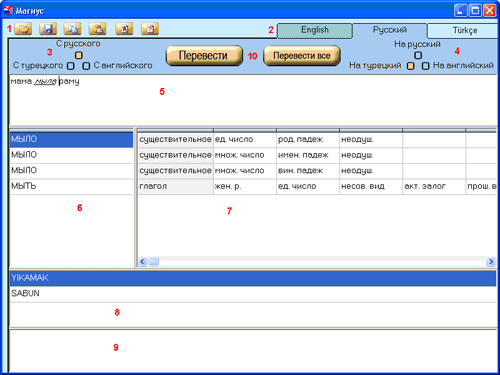
Task: Click 'ед. число' in the глагол row
Action: click(x=308, y=186)
